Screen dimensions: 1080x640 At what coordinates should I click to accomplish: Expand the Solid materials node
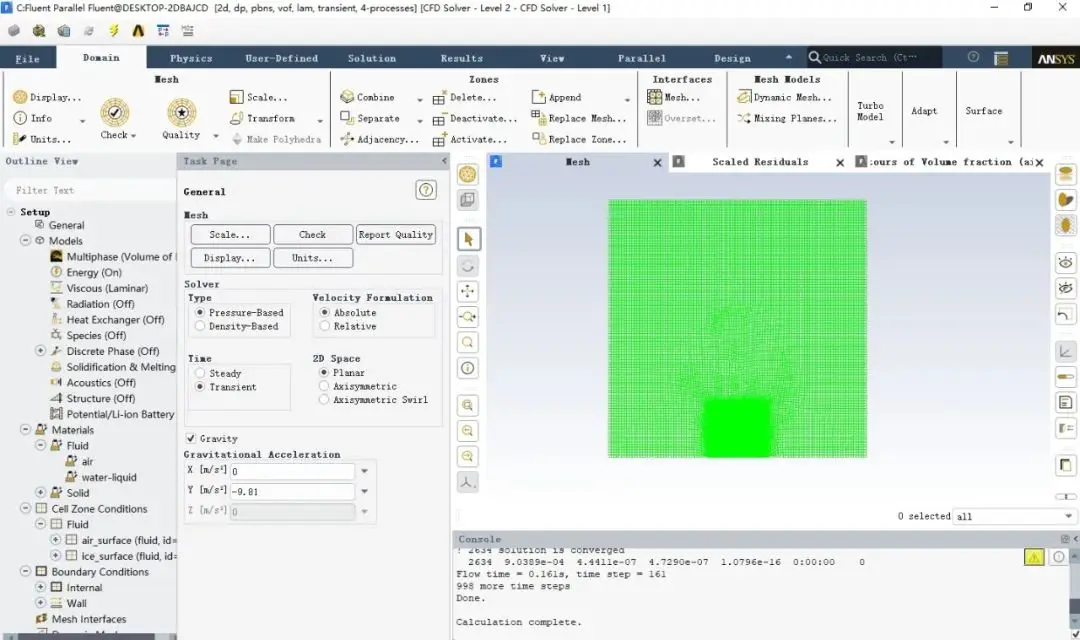coord(41,493)
